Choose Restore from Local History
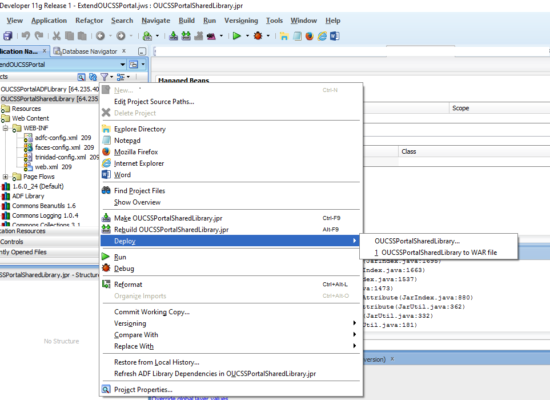Image resolution: width=550 pixels, height=400 pixels. [x=156, y=362]
